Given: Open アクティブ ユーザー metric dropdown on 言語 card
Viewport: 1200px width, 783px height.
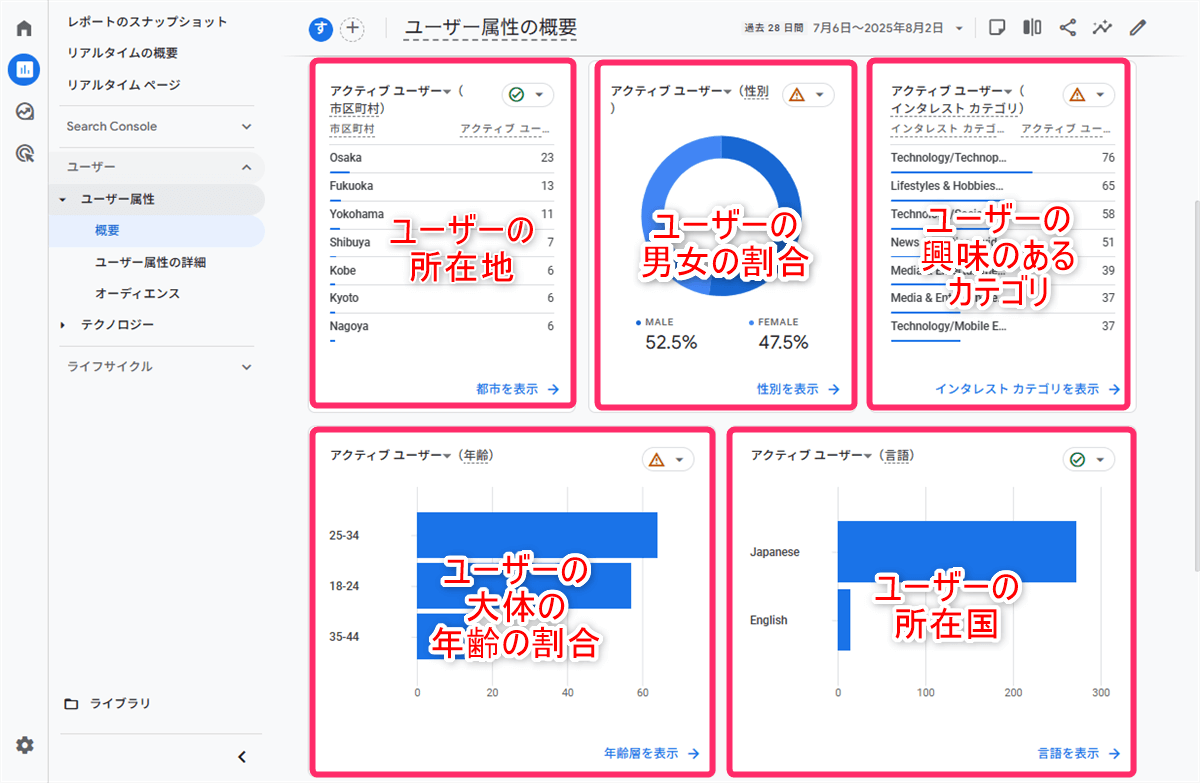Looking at the screenshot, I should pos(811,455).
